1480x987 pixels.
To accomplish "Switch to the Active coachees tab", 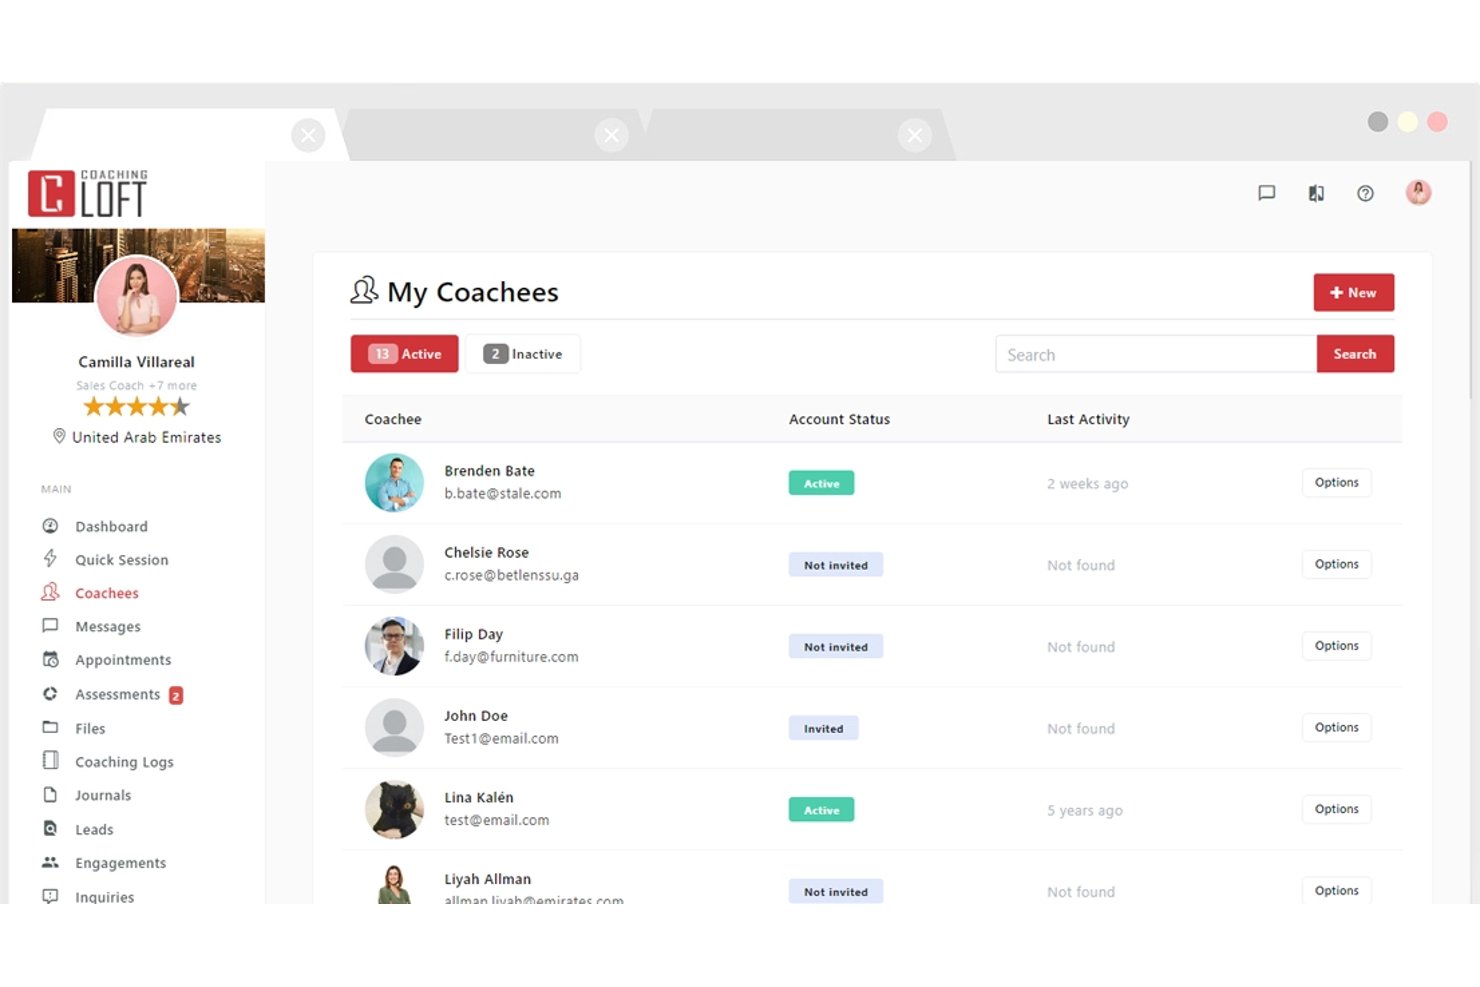I will click(405, 354).
